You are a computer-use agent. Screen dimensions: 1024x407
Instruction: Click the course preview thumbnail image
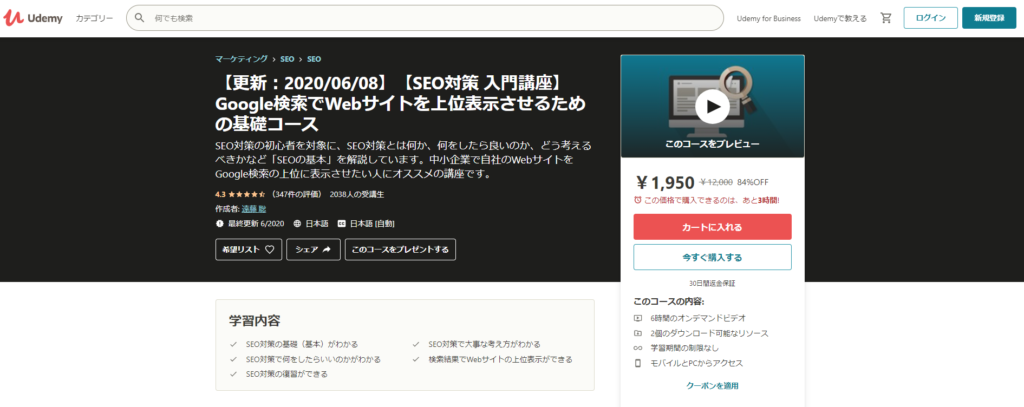tap(712, 106)
